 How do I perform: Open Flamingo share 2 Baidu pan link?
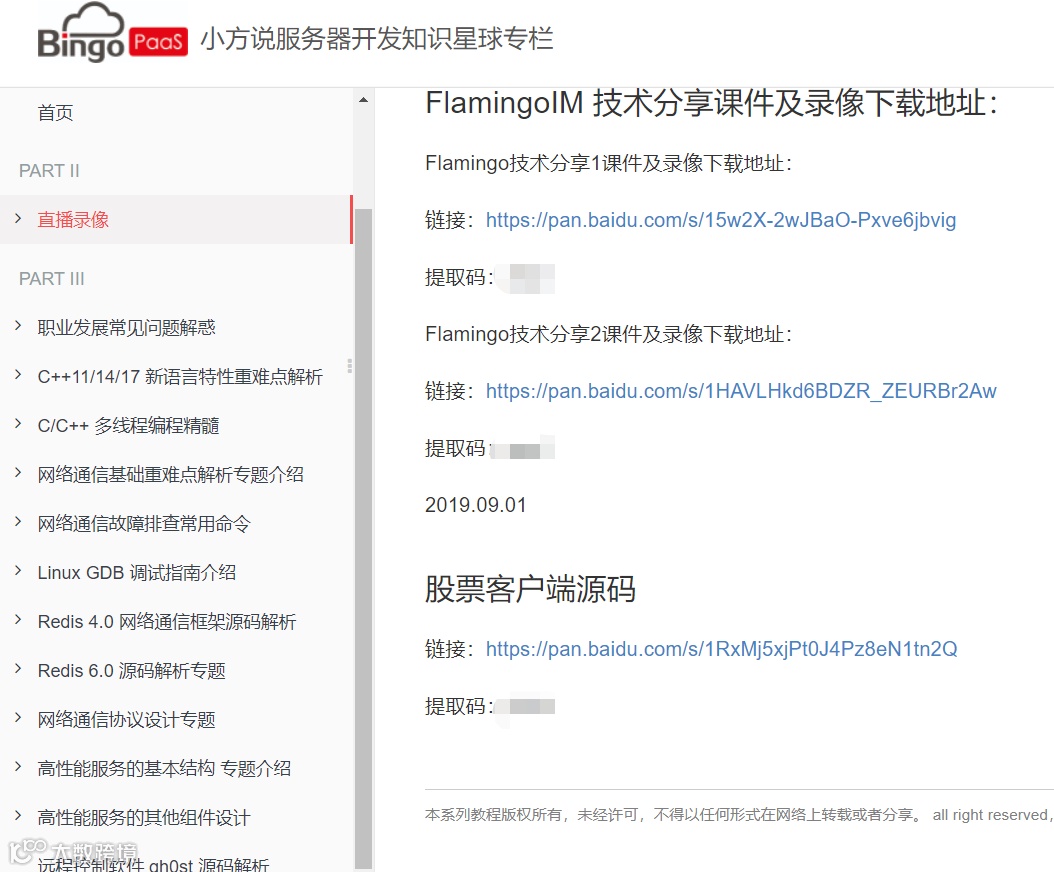pos(741,391)
